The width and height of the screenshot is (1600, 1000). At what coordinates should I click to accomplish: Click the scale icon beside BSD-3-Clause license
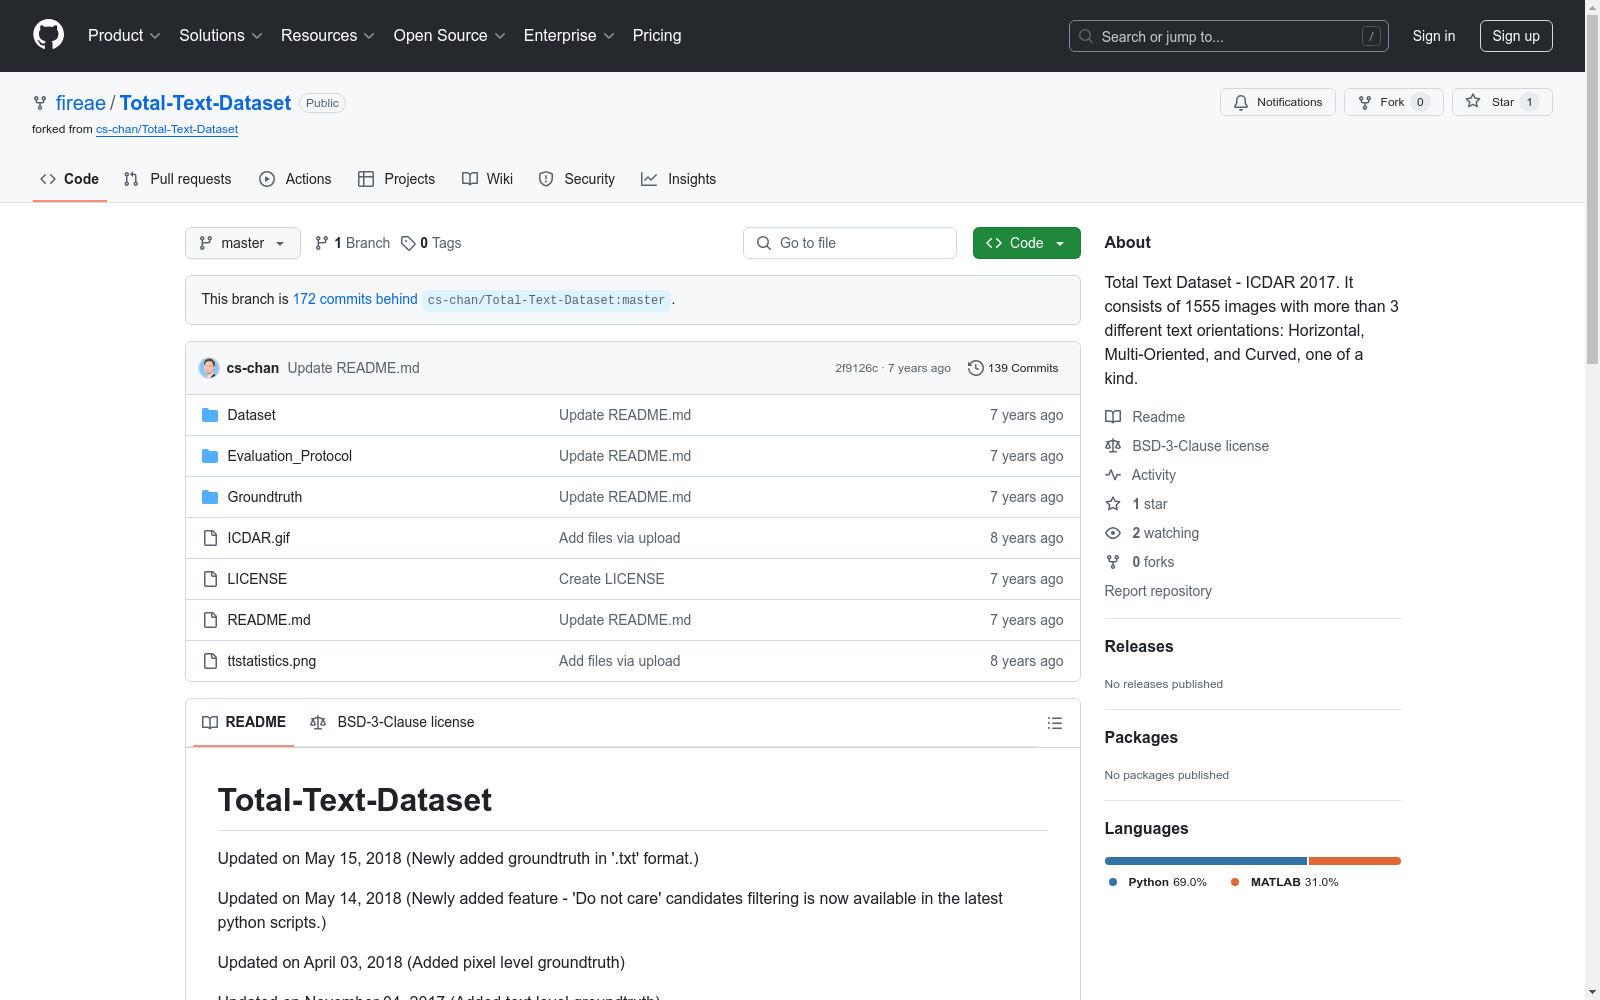1113,446
